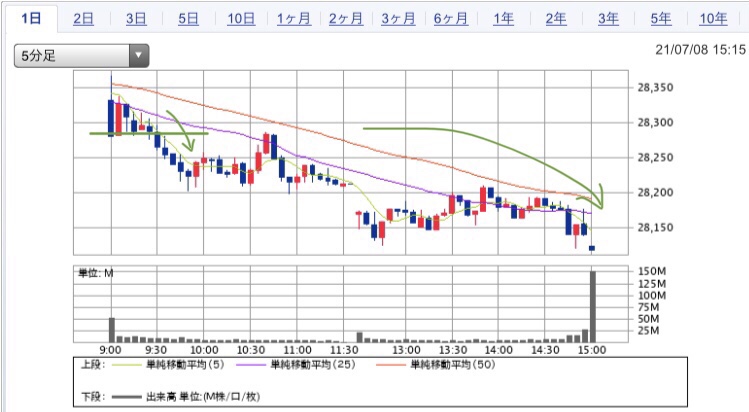Click the 15:00 time axis label
The image size is (749, 412).
click(592, 350)
